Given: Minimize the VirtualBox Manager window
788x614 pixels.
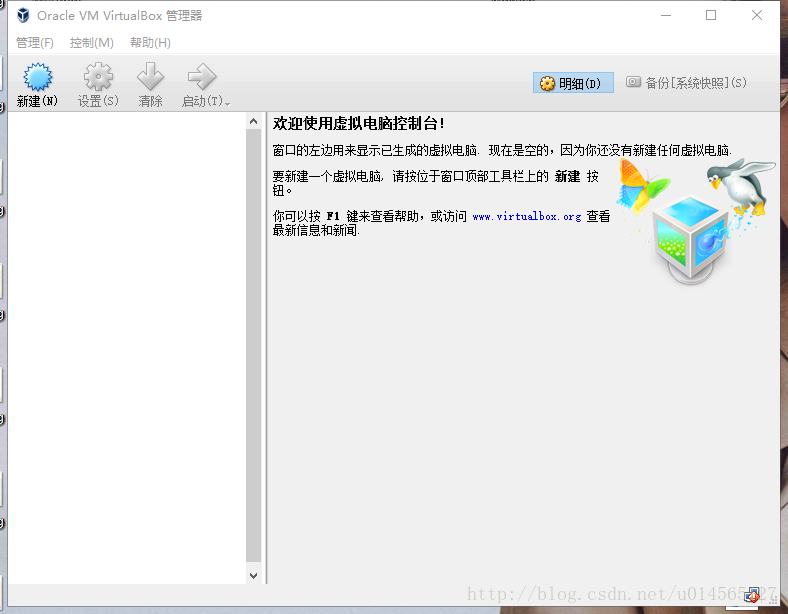Looking at the screenshot, I should pyautogui.click(x=666, y=16).
